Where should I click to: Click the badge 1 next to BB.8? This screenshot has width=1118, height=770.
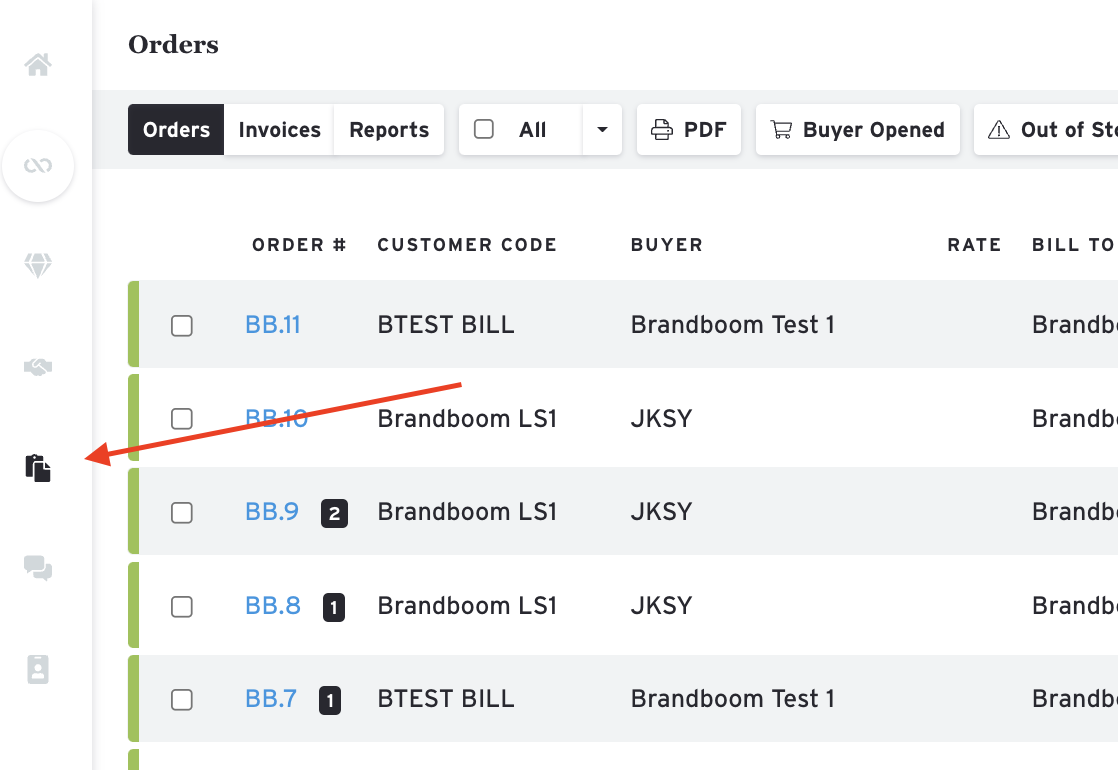tap(334, 607)
